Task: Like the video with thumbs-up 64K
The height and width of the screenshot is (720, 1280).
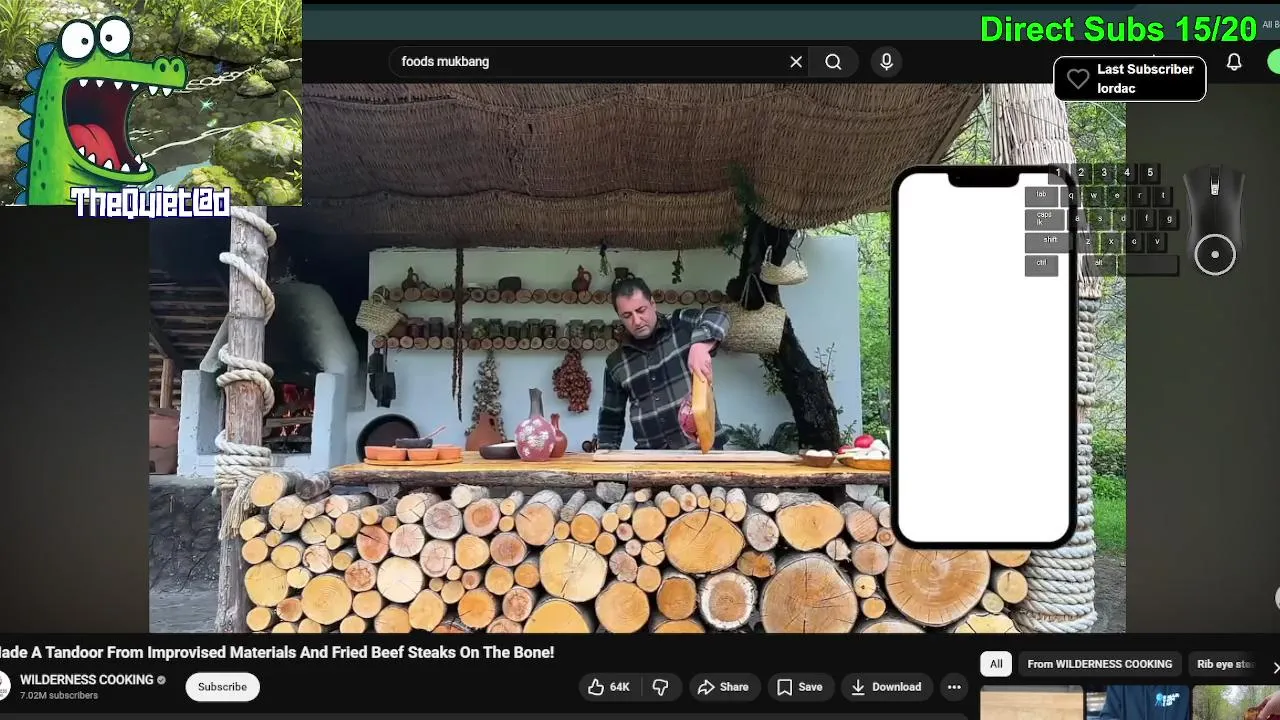Action: tap(608, 687)
